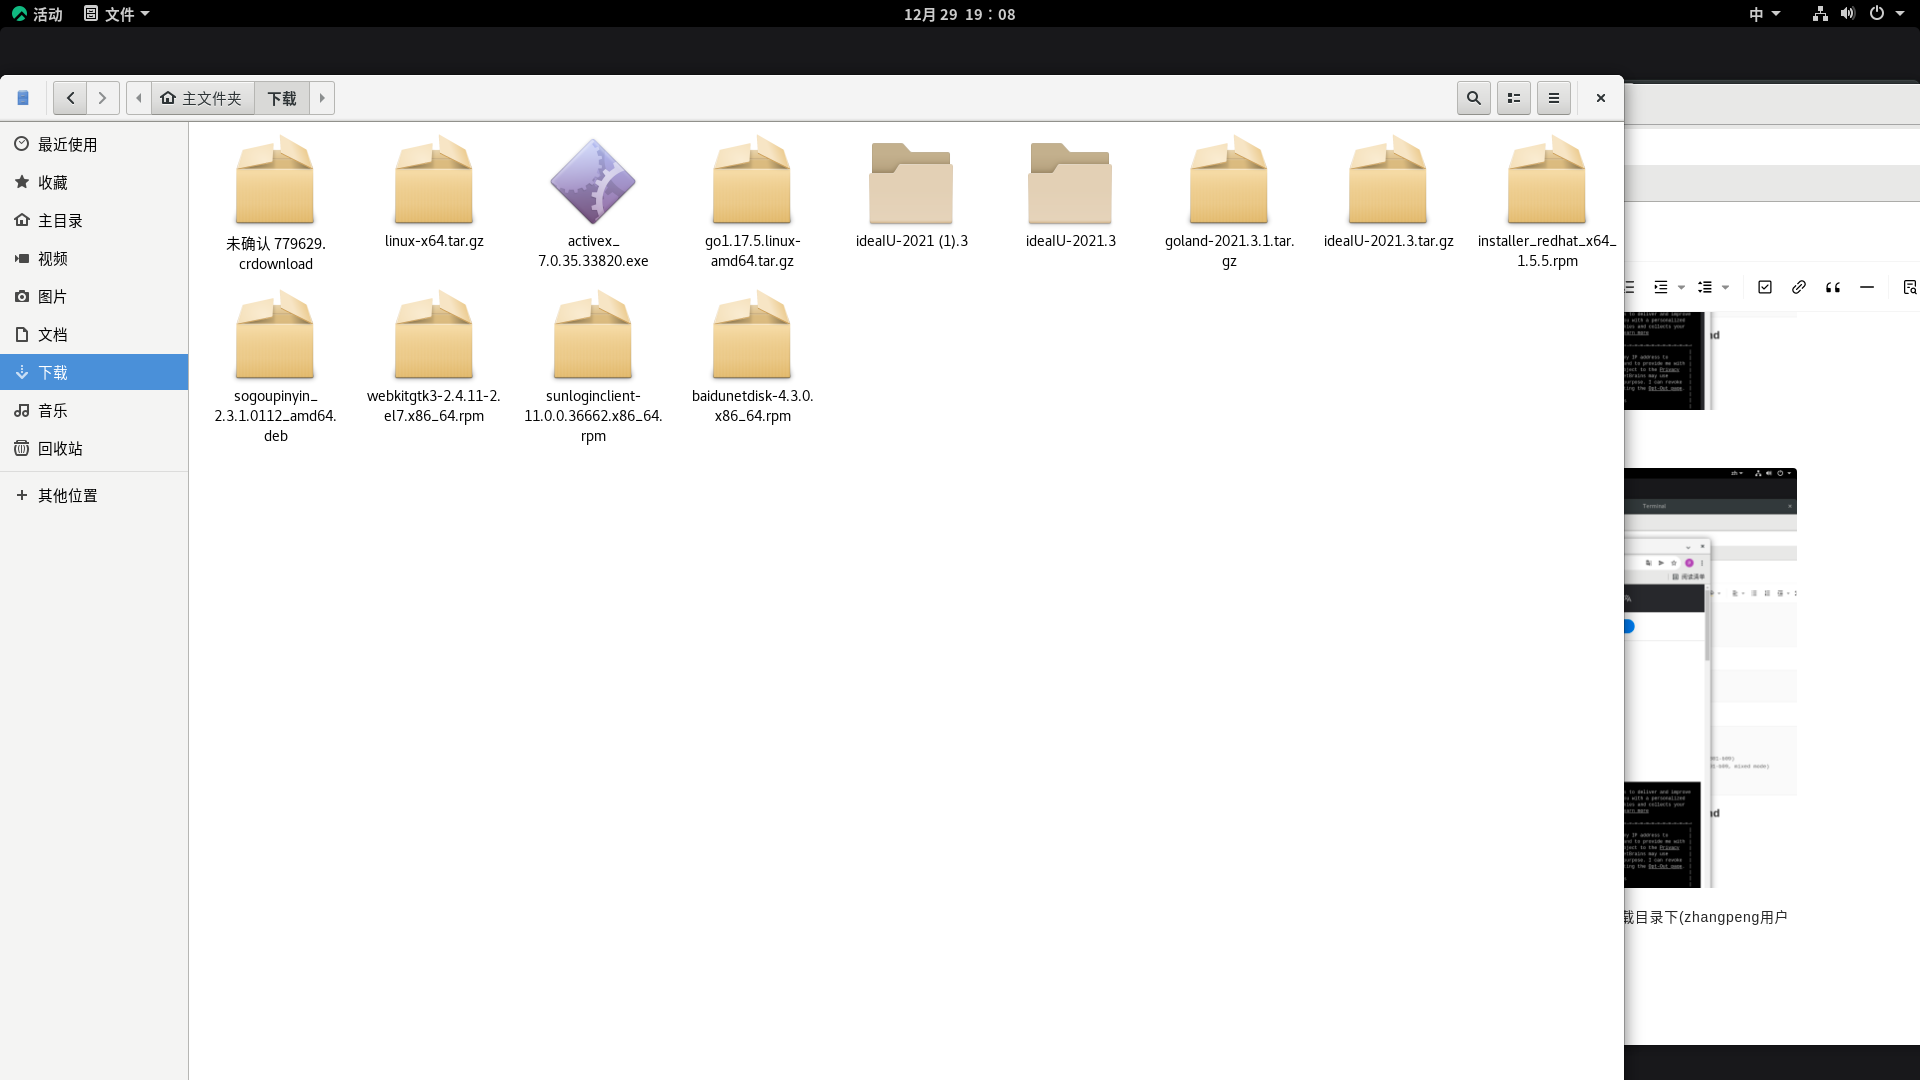Open 收藏 starred items in sidebar

(x=94, y=182)
